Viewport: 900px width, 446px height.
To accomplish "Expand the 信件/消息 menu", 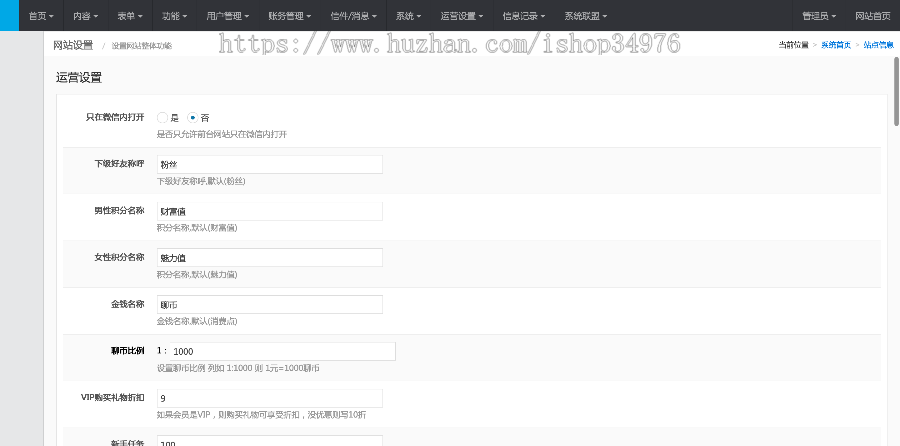I will pyautogui.click(x=354, y=16).
